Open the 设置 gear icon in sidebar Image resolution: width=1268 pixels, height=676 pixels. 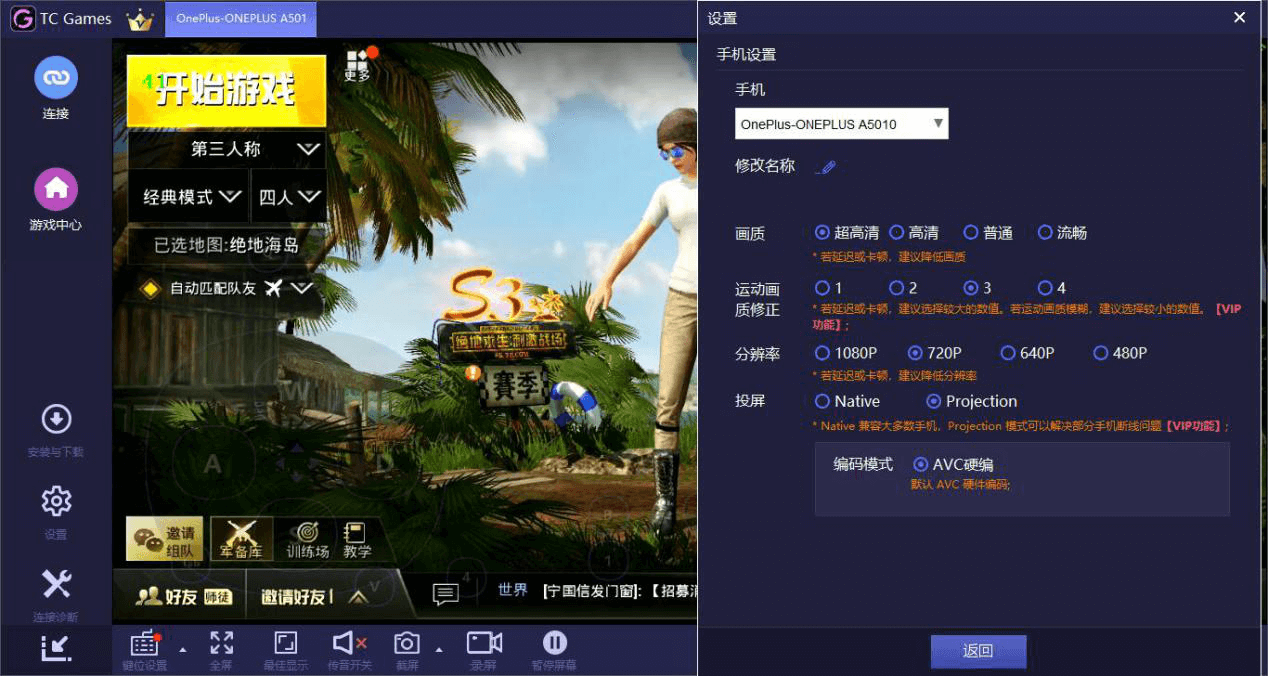click(56, 502)
